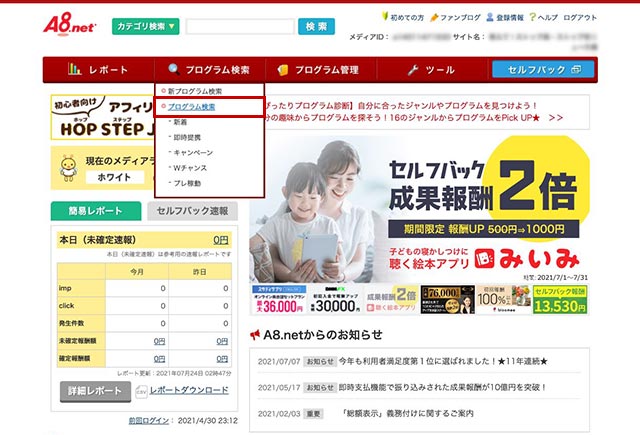Select the 36,000円 banner thumbnail

[x=279, y=300]
